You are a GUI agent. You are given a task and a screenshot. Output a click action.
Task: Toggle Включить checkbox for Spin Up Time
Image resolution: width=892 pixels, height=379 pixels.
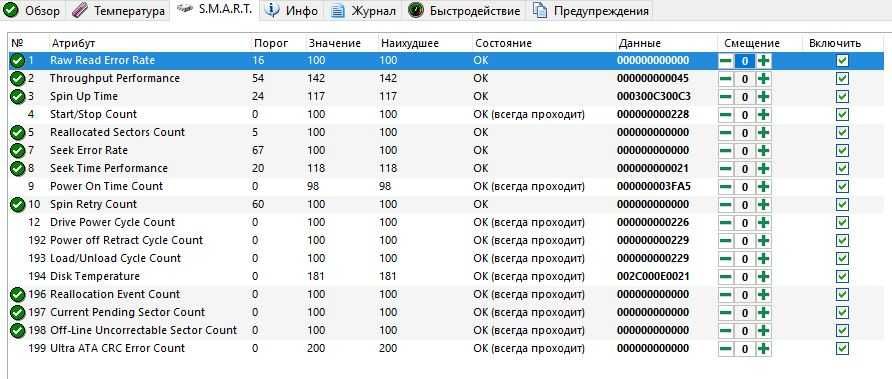843,97
